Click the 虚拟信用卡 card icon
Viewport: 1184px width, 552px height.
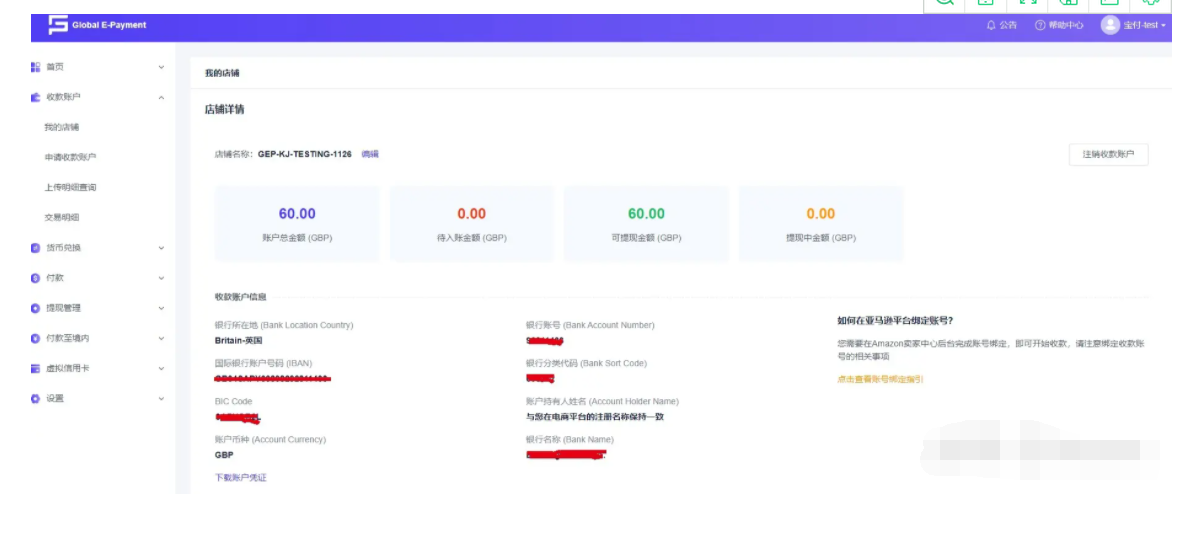(35, 369)
